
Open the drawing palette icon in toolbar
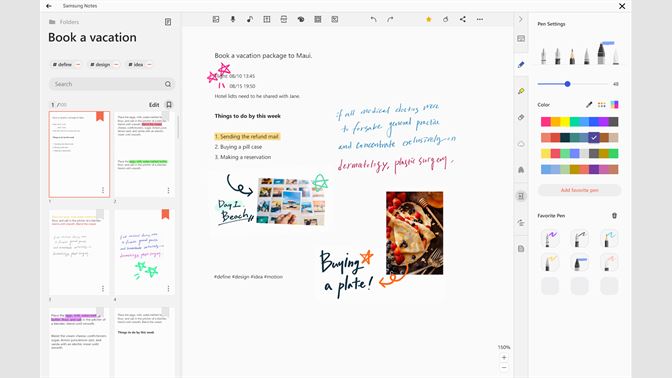click(x=301, y=19)
